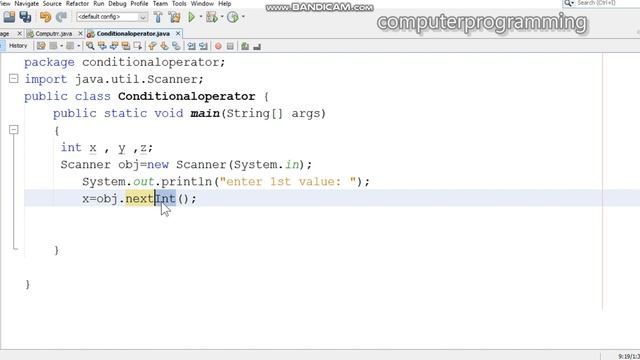Switch to History view
Screen dimensions: 640x360
[x=18, y=46]
